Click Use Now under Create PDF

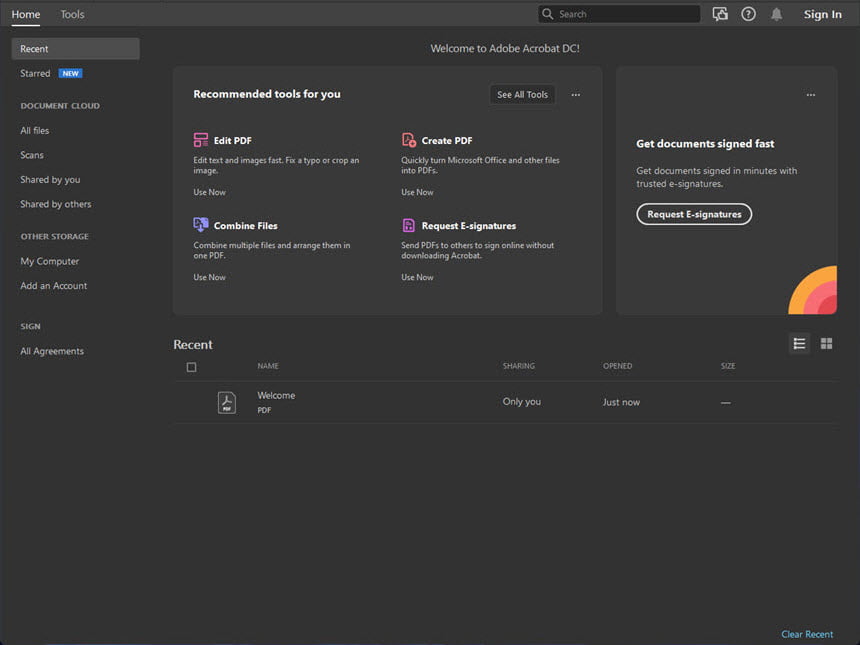click(x=417, y=192)
